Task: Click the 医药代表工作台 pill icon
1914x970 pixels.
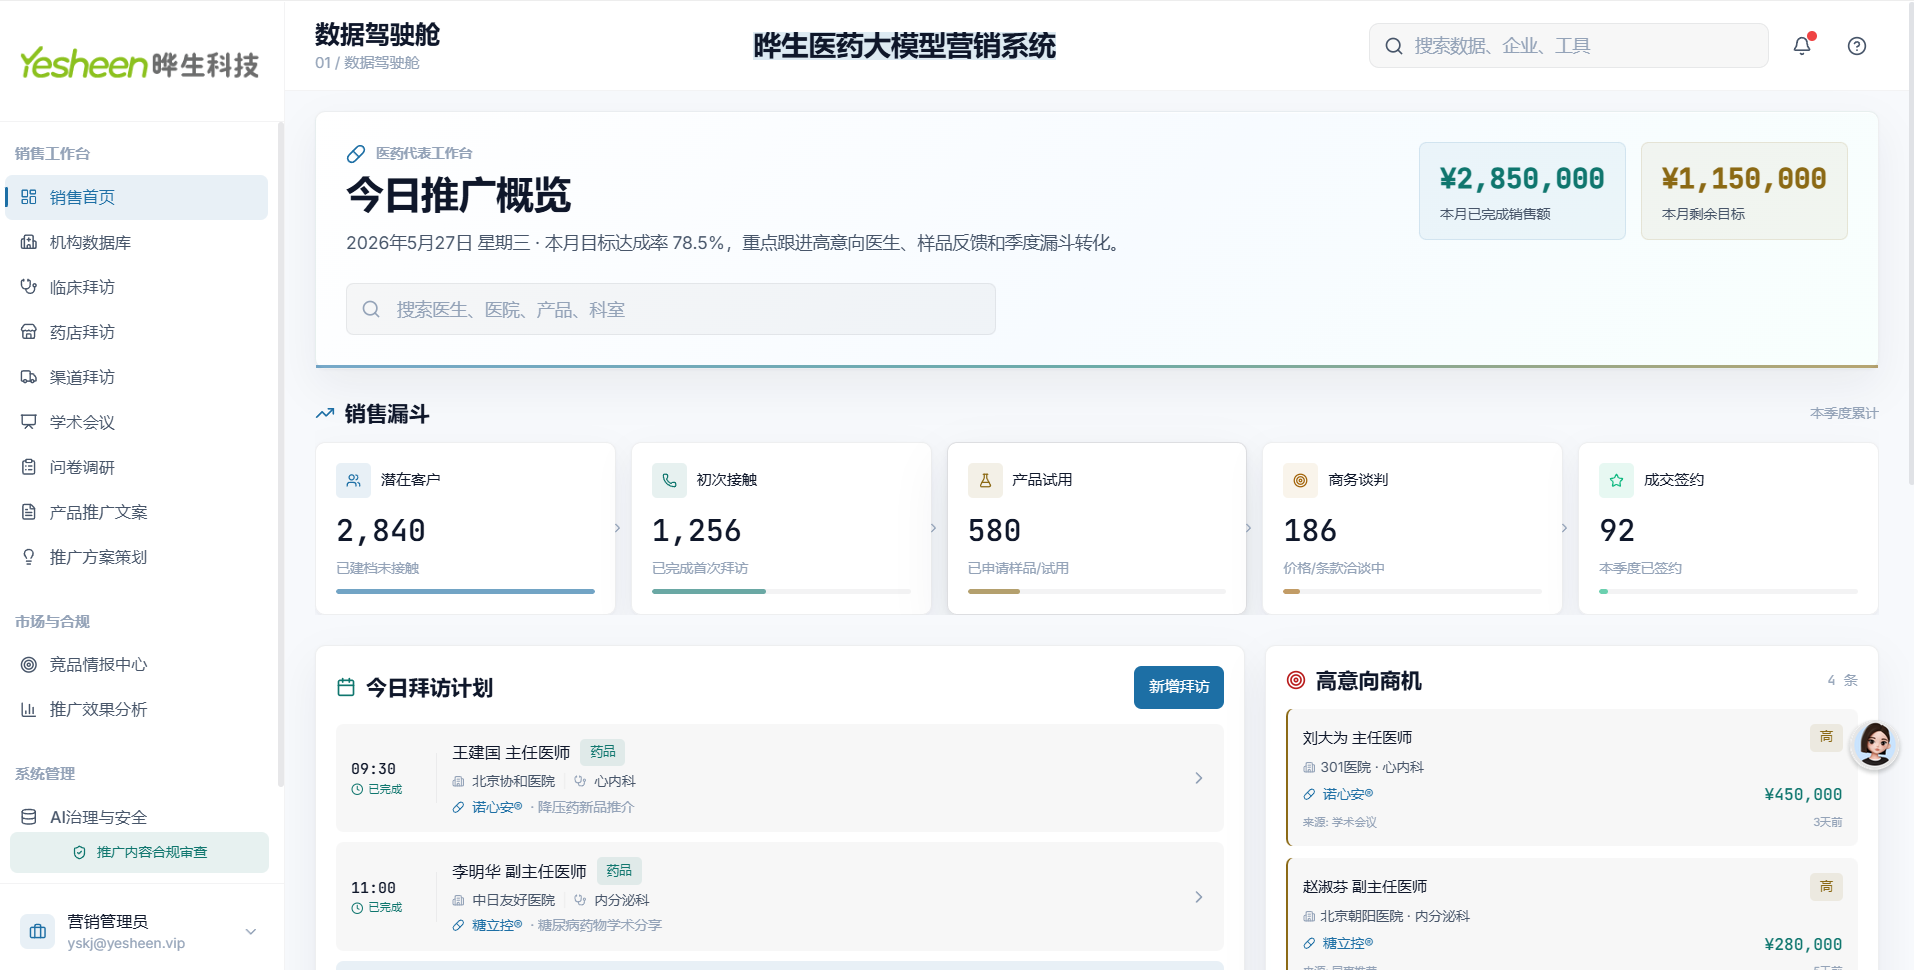Action: click(356, 154)
